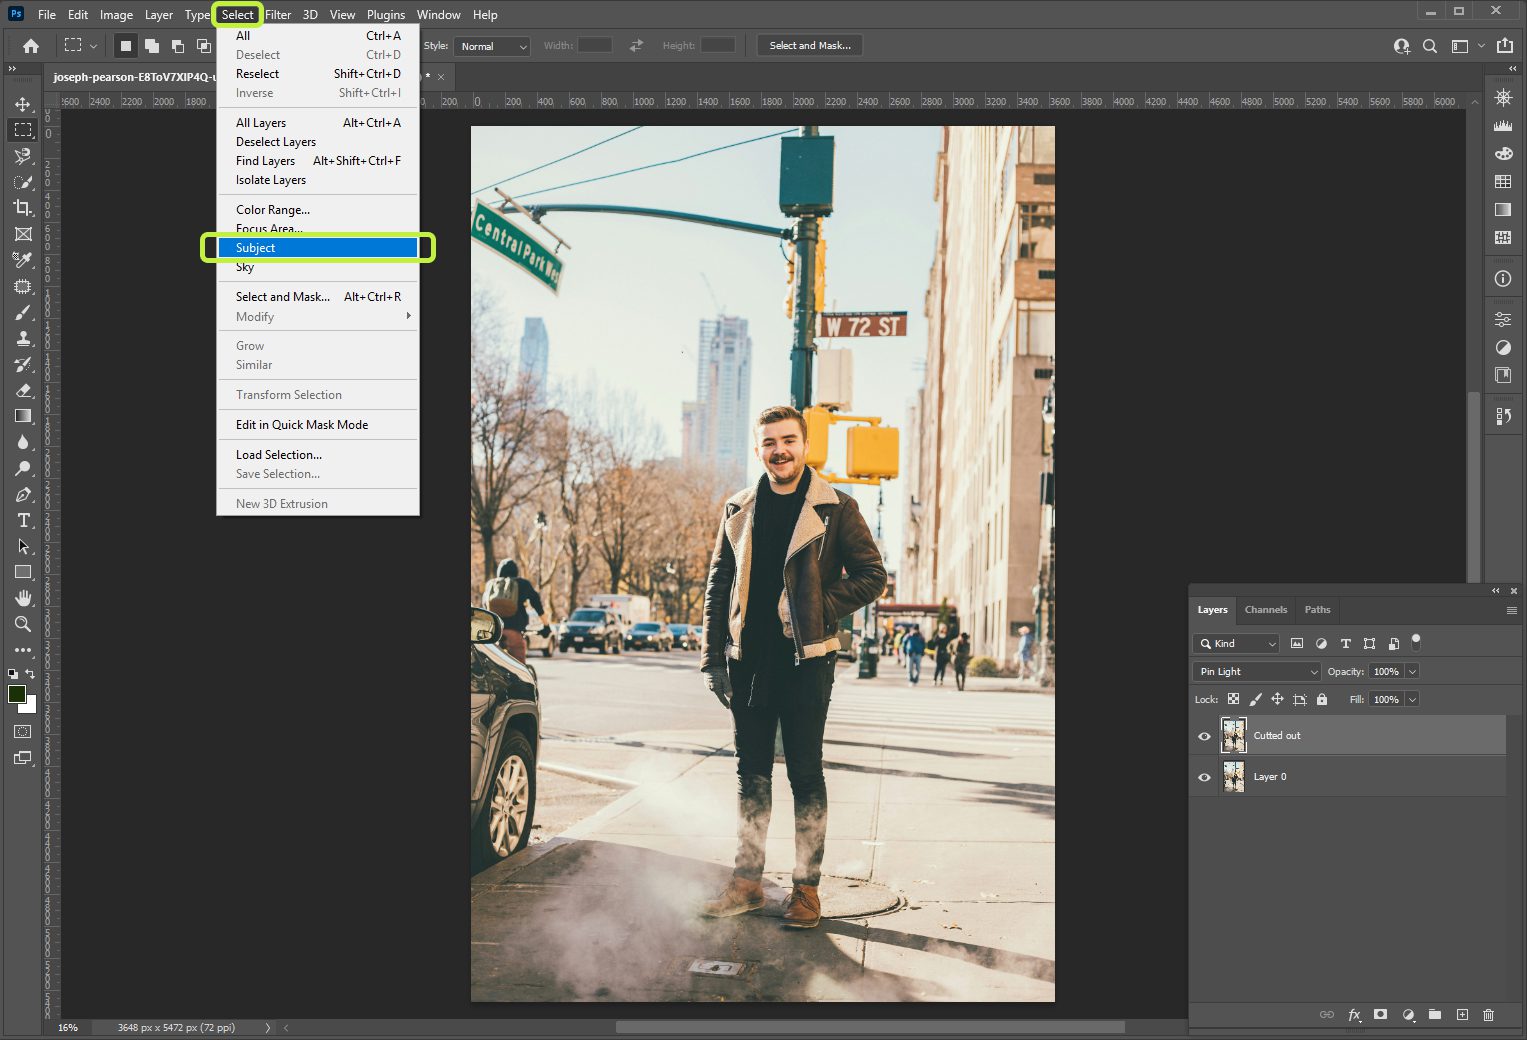Click the 16% zoom level field
This screenshot has height=1040, width=1527.
coord(68,1027)
